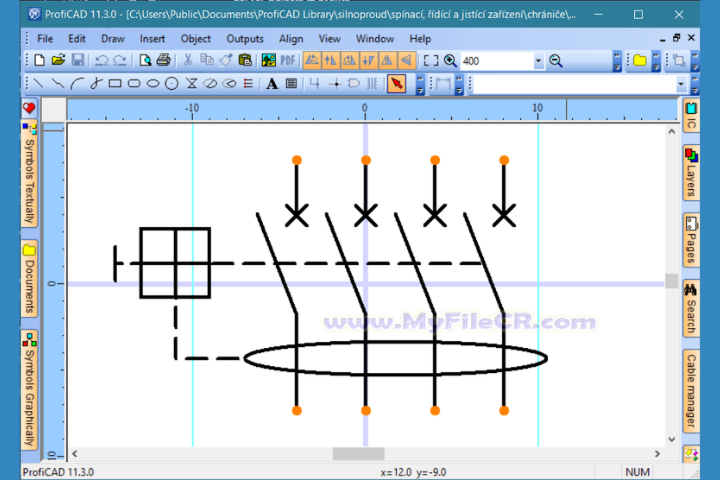Click the yellow folder toolbar icon

point(640,61)
